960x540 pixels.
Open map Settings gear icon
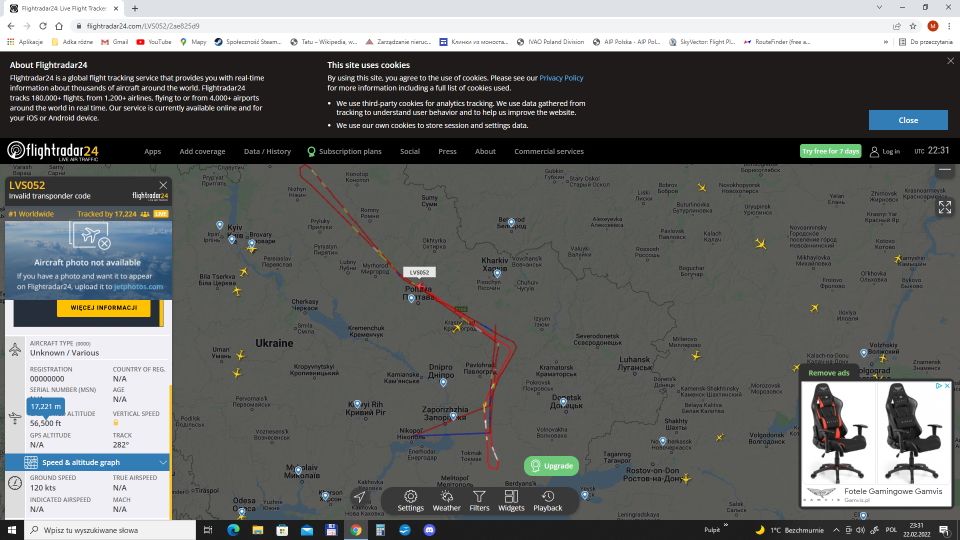(410, 497)
